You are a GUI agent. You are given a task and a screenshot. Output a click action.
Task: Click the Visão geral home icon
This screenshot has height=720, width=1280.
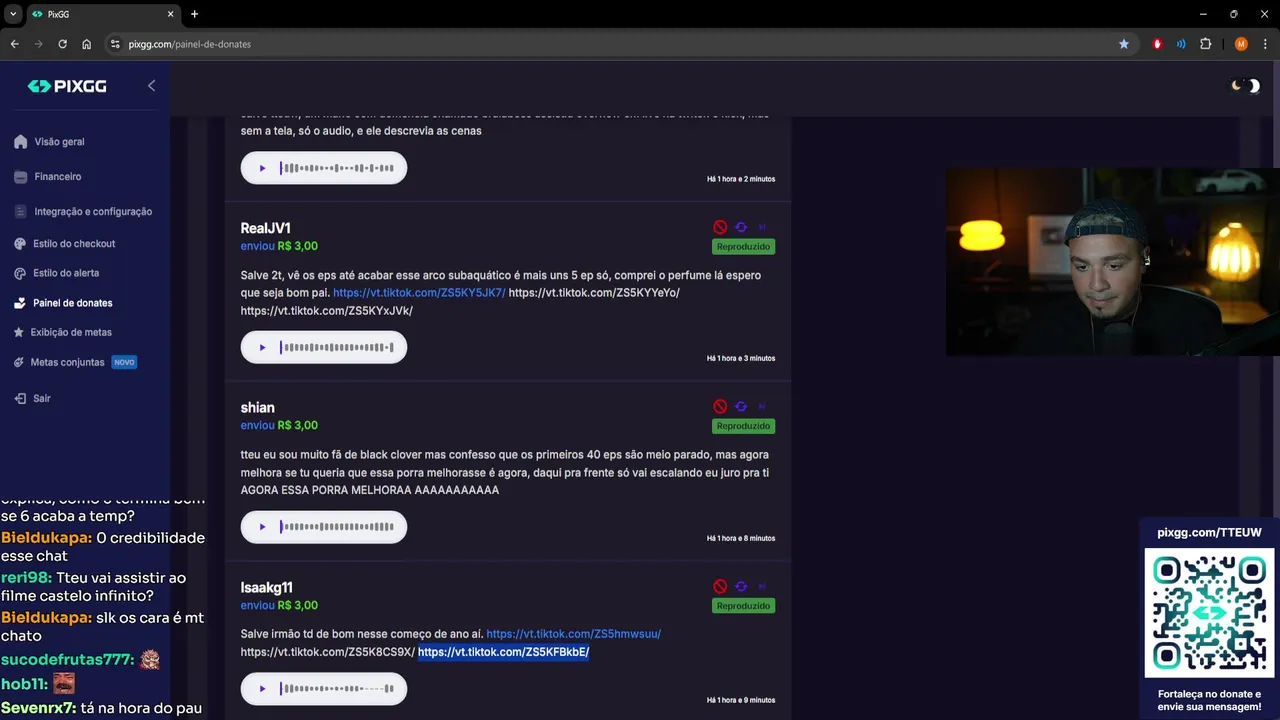point(21,142)
